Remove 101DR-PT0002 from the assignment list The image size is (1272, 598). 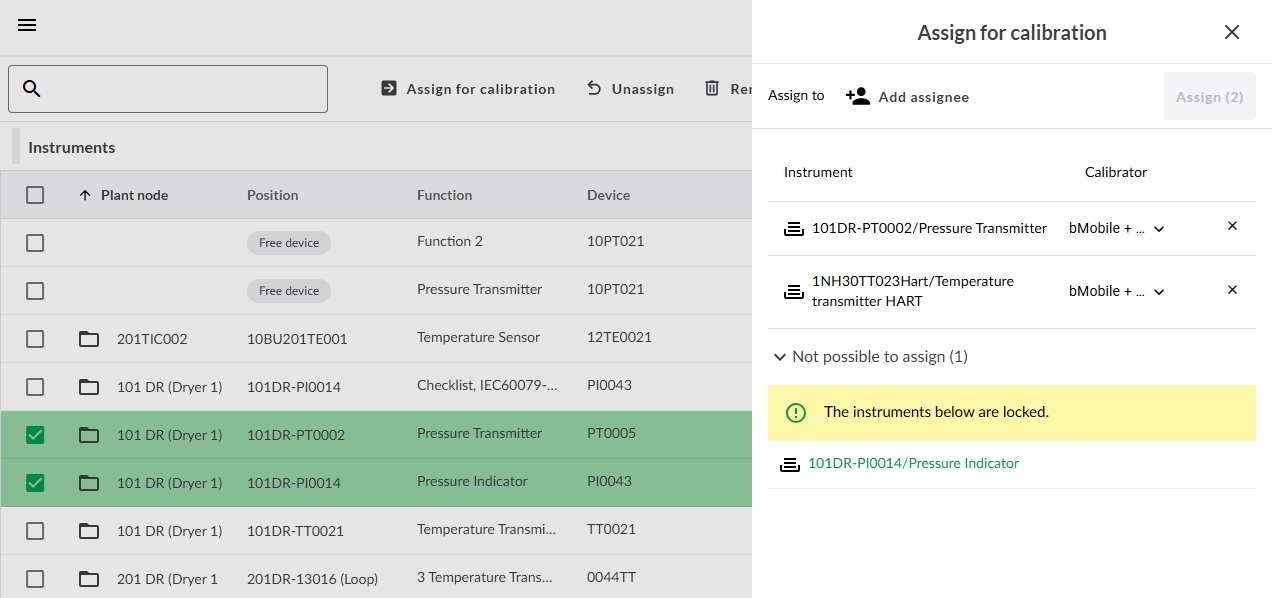click(1232, 226)
